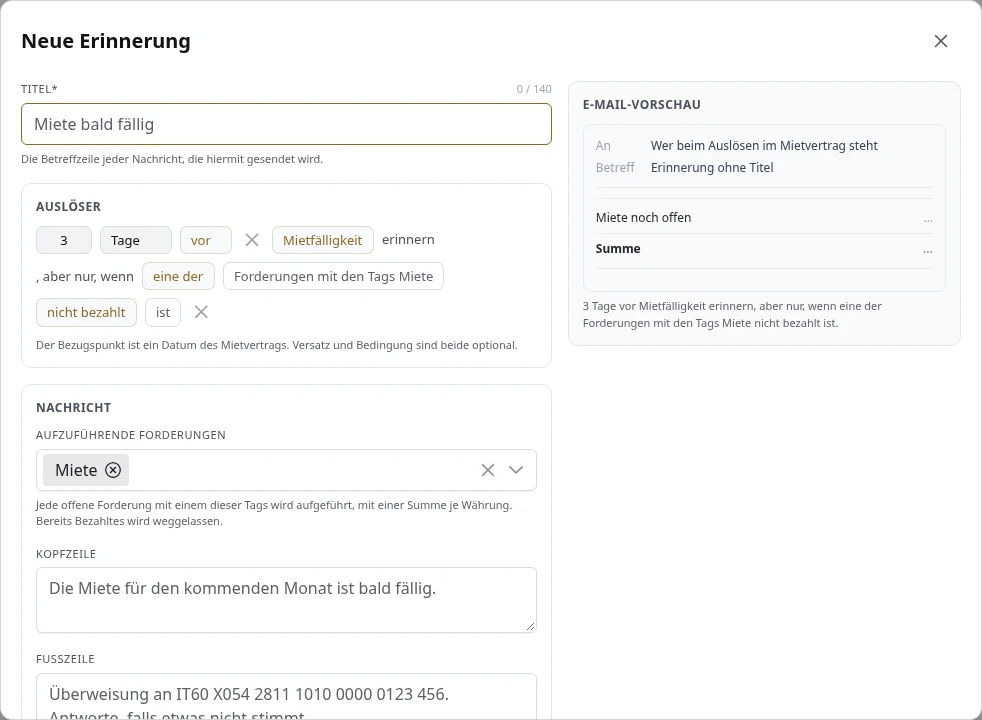This screenshot has height=720, width=982.
Task: Change the 'nicht bezahlt' condition chip
Action: (86, 312)
